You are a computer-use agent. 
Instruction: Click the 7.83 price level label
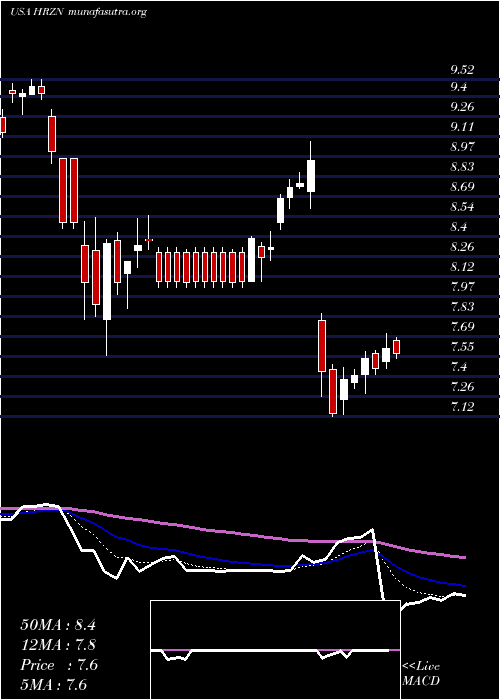pyautogui.click(x=462, y=307)
